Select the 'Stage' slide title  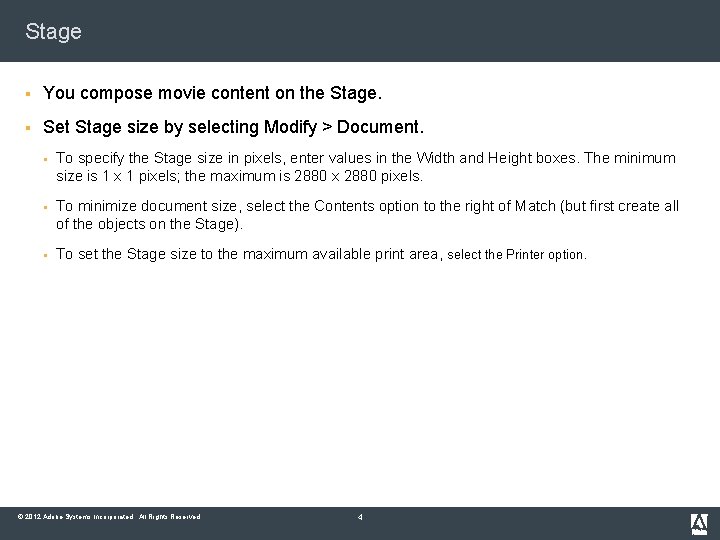click(x=53, y=32)
